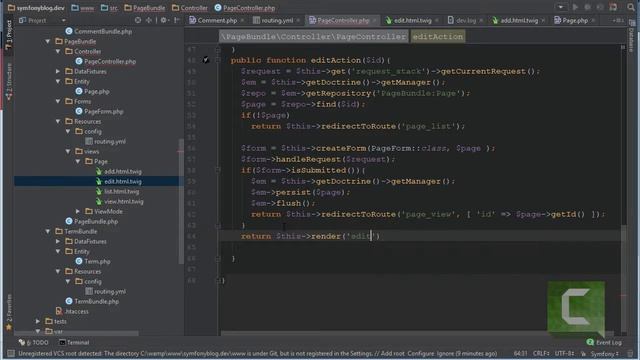Click PageController class path breadcrumb in editor
Viewport: 640px width, 360px height.
[x=313, y=37]
